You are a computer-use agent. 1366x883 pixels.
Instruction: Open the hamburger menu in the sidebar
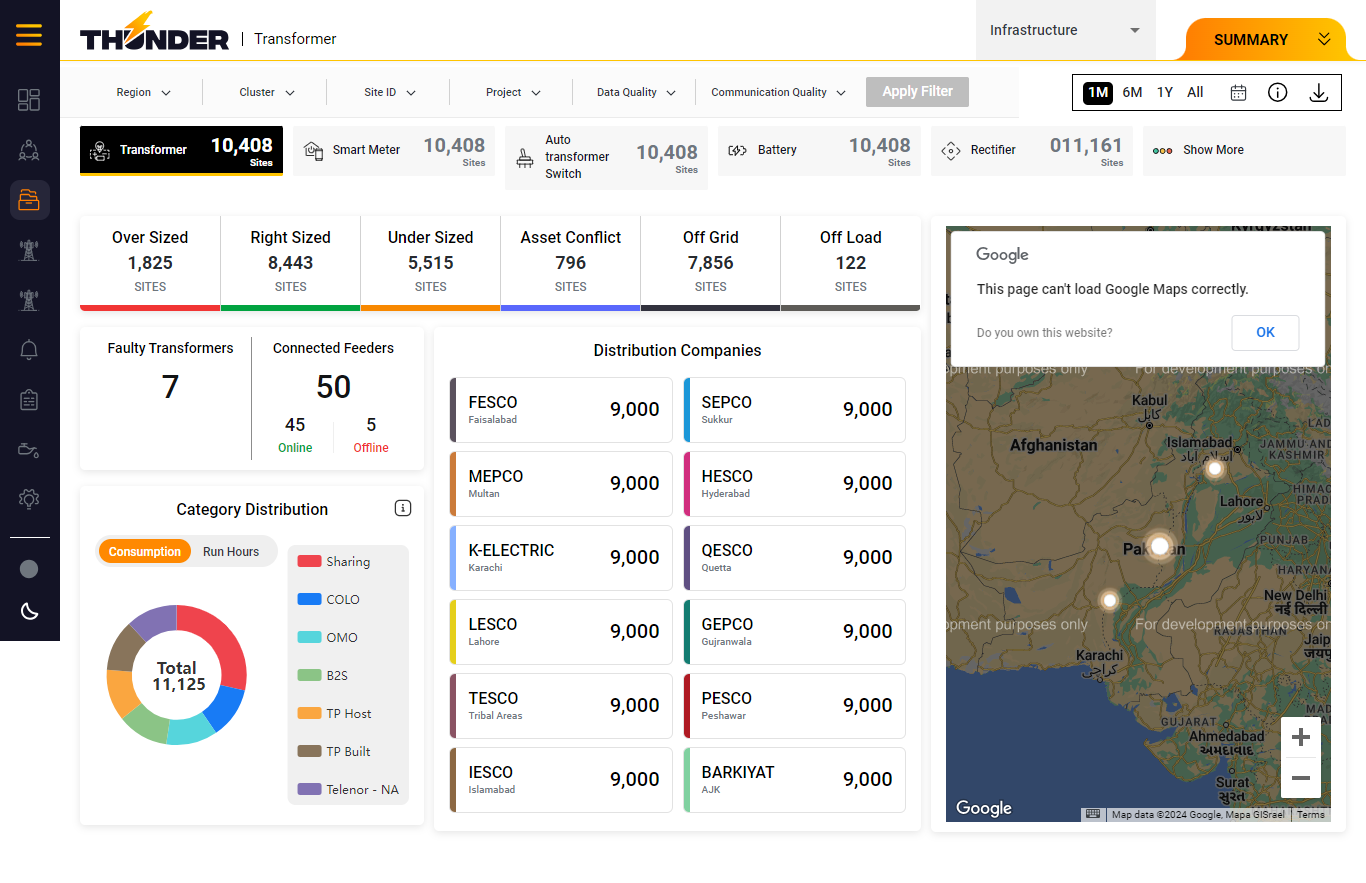(x=29, y=35)
